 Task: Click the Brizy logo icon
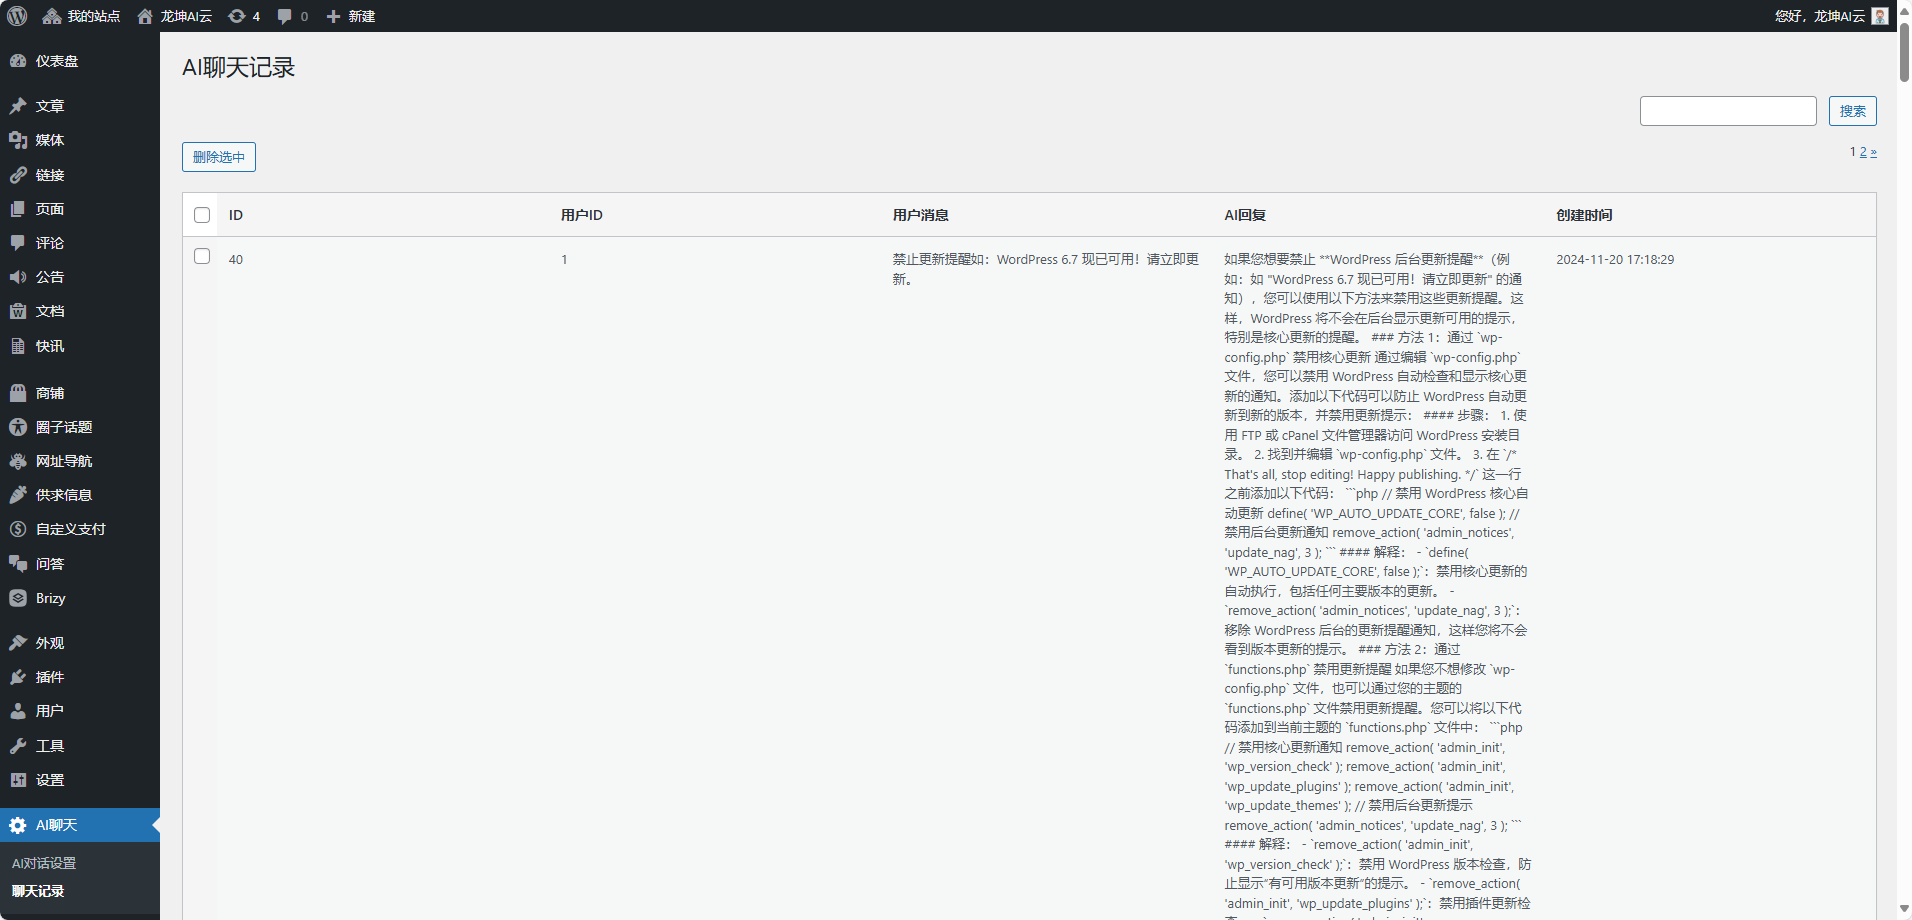18,598
